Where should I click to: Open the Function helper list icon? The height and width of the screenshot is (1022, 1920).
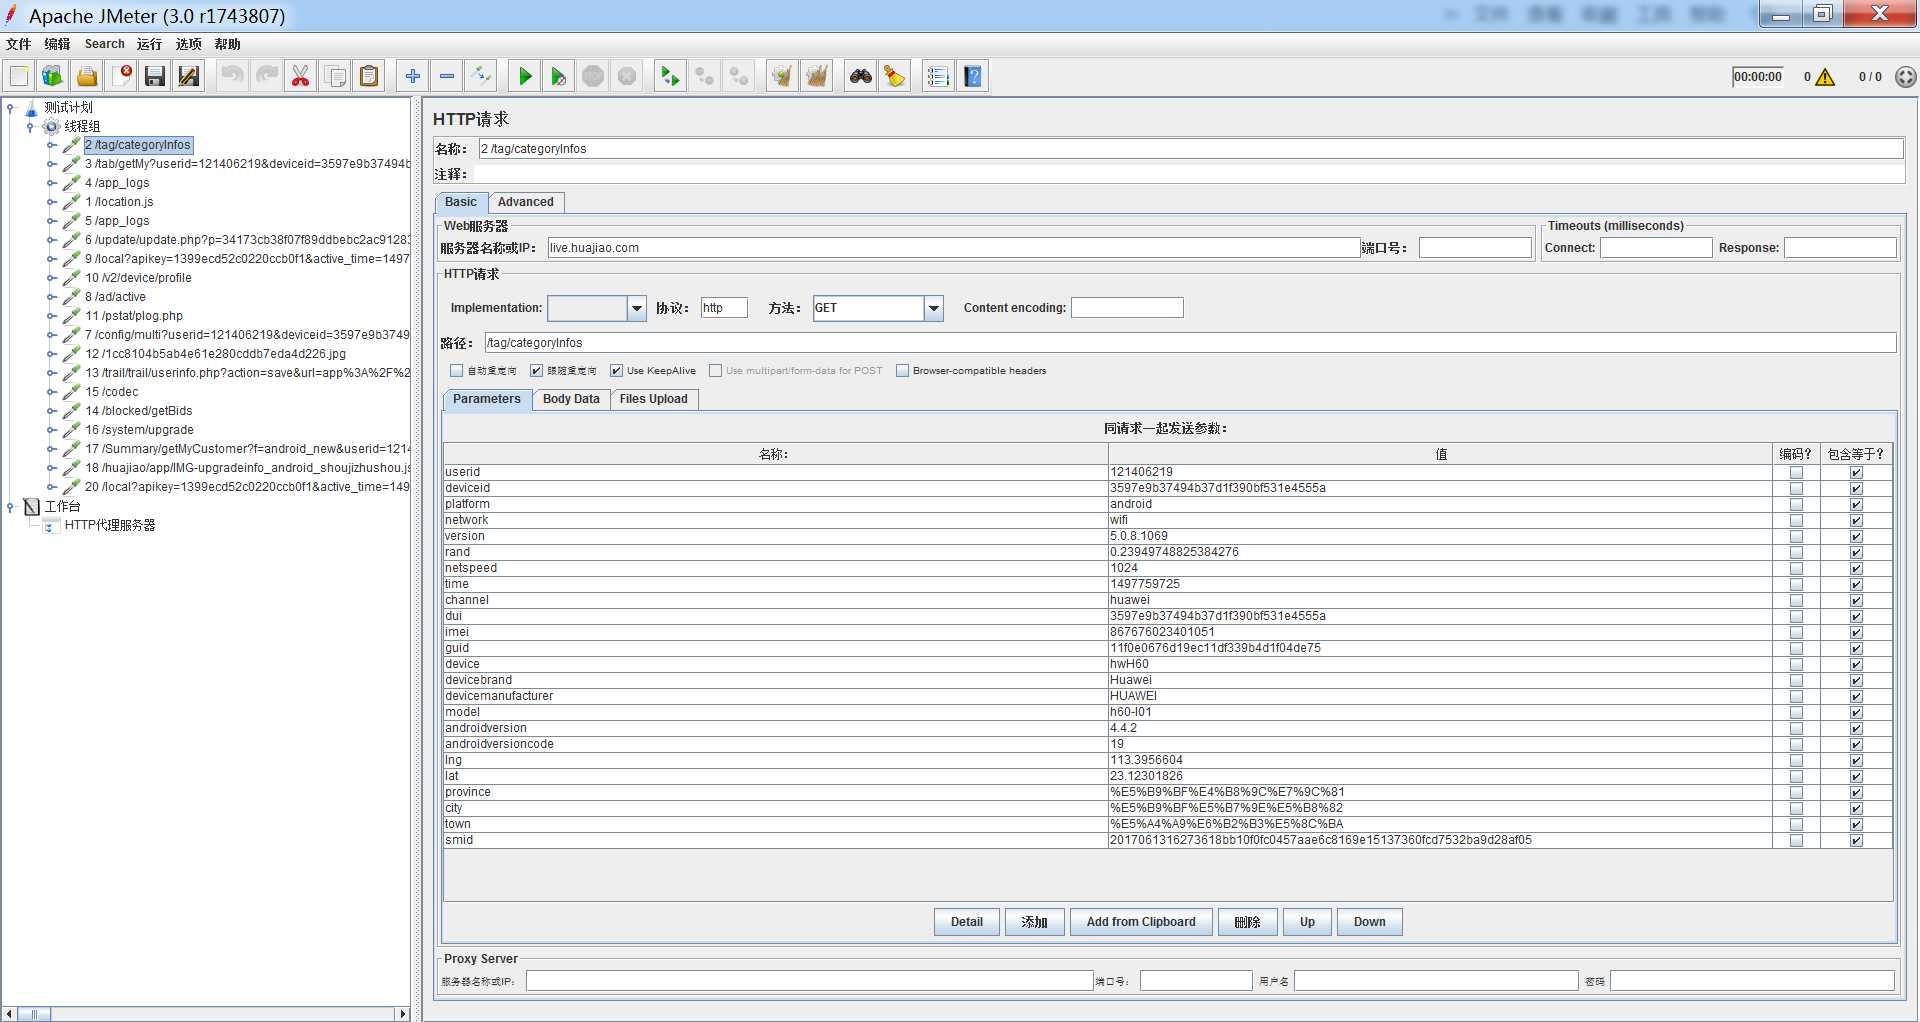tap(937, 76)
